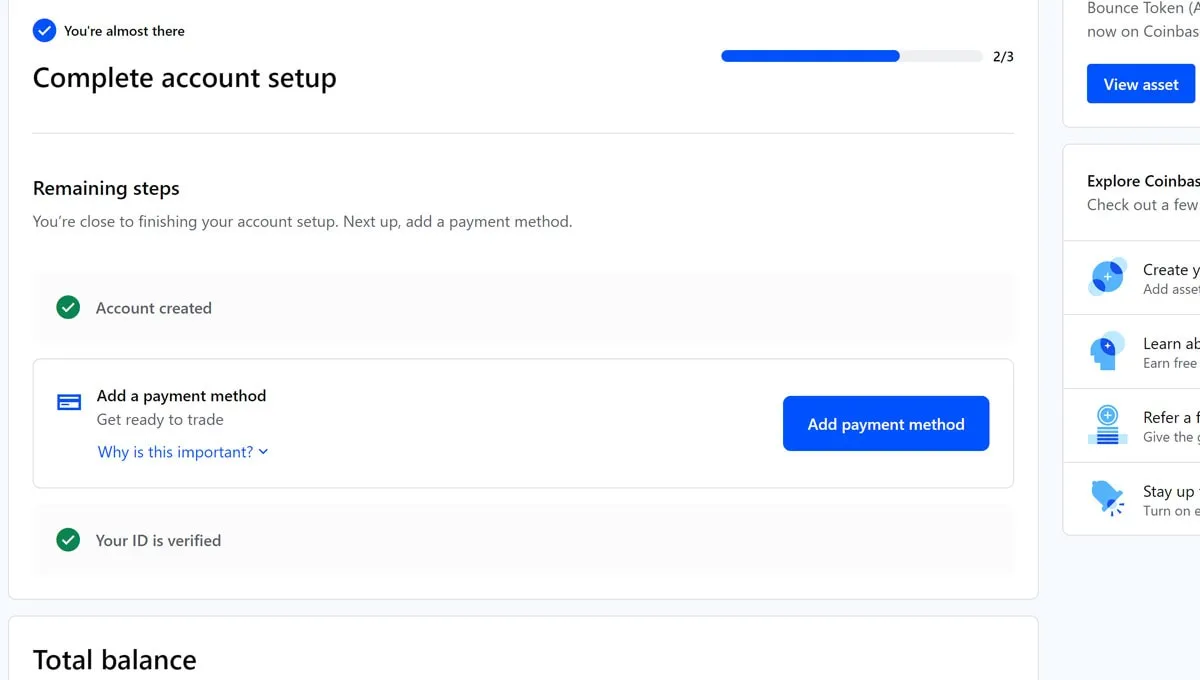Click the credit card icon for payment method
Screen dimensions: 1200x680
coord(69,402)
